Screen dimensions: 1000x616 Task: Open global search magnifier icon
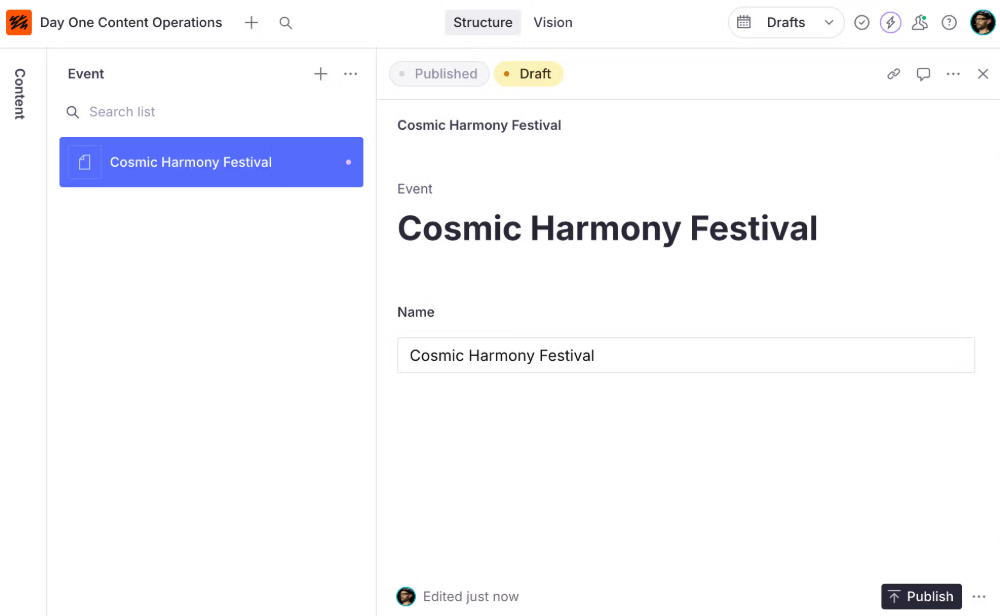[286, 23]
